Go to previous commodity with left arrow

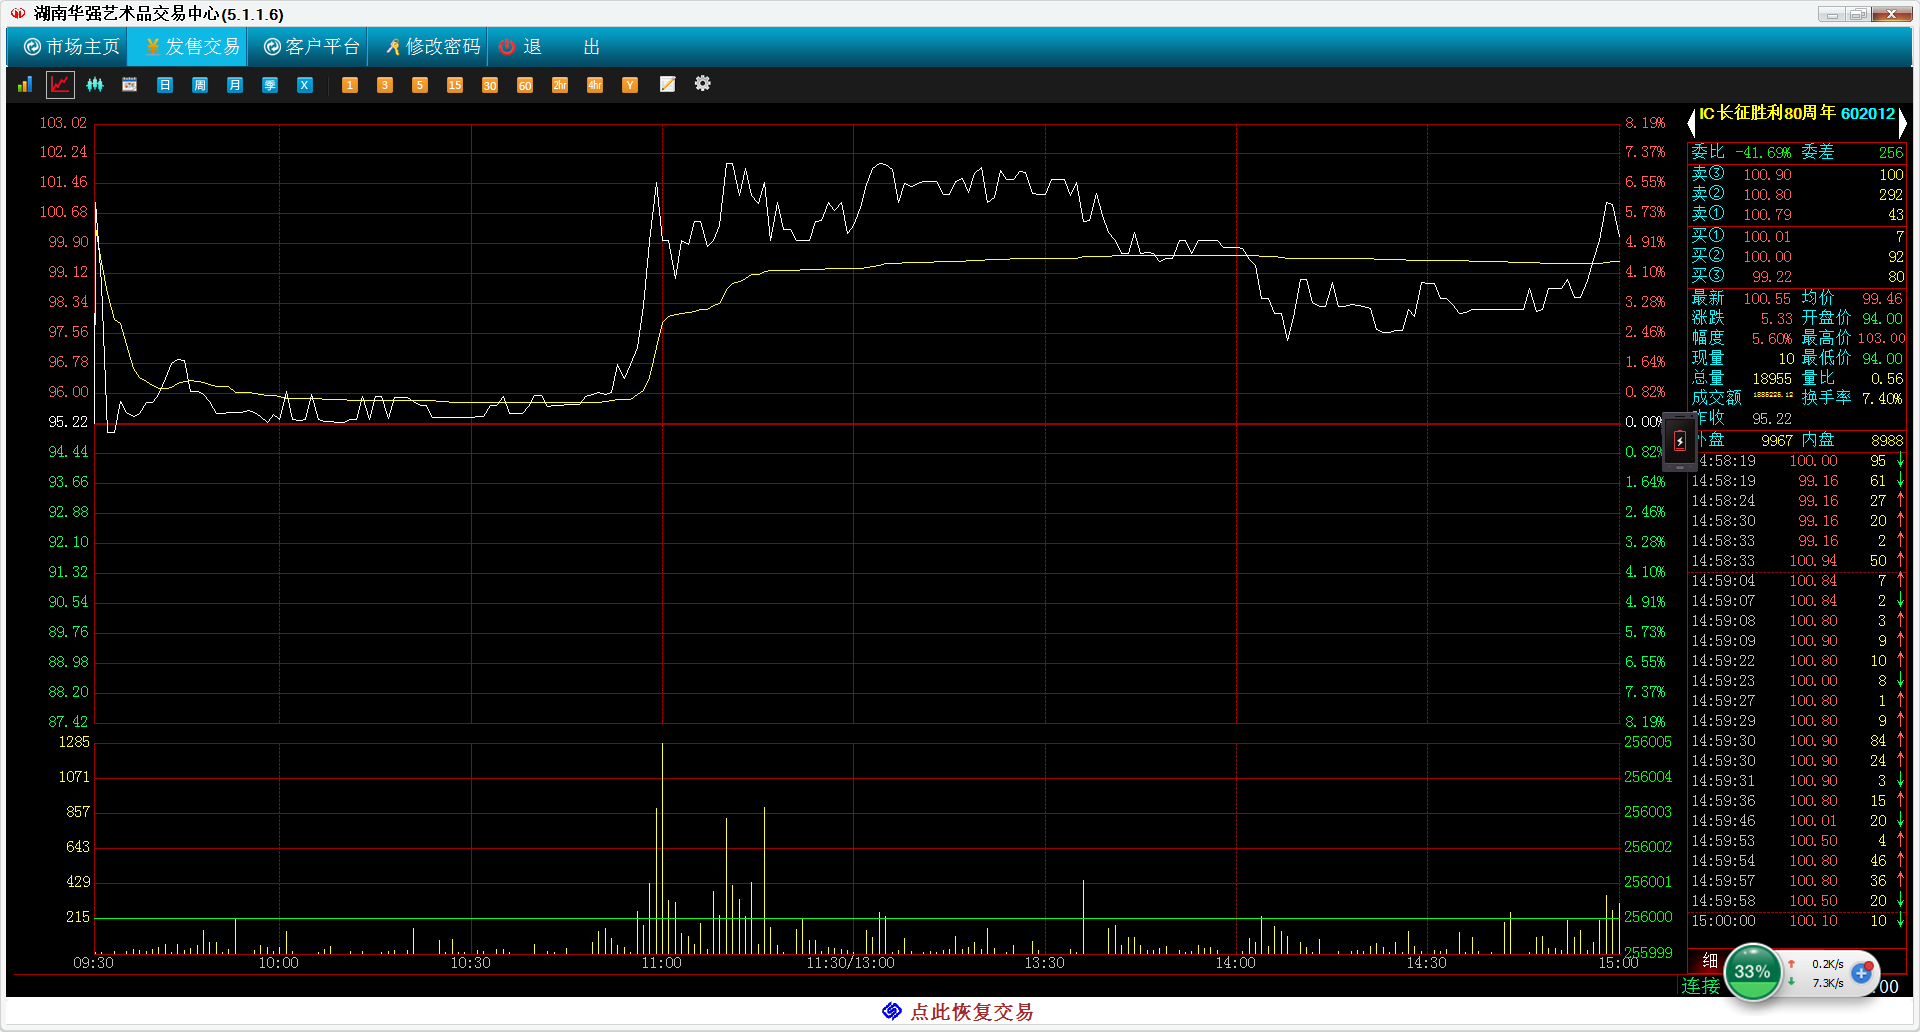click(x=1691, y=122)
